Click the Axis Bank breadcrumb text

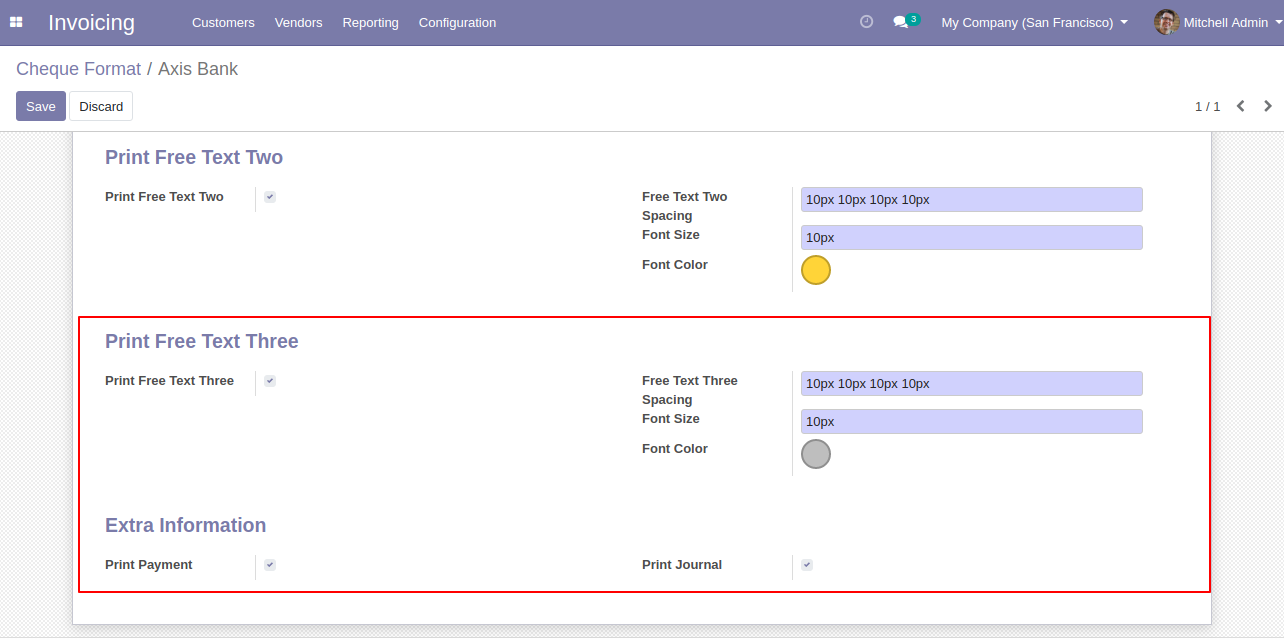198,69
